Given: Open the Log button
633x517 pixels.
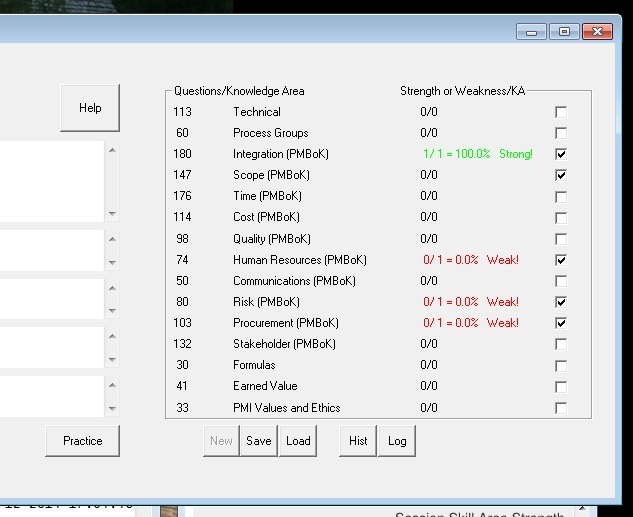Looking at the screenshot, I should tap(397, 441).
